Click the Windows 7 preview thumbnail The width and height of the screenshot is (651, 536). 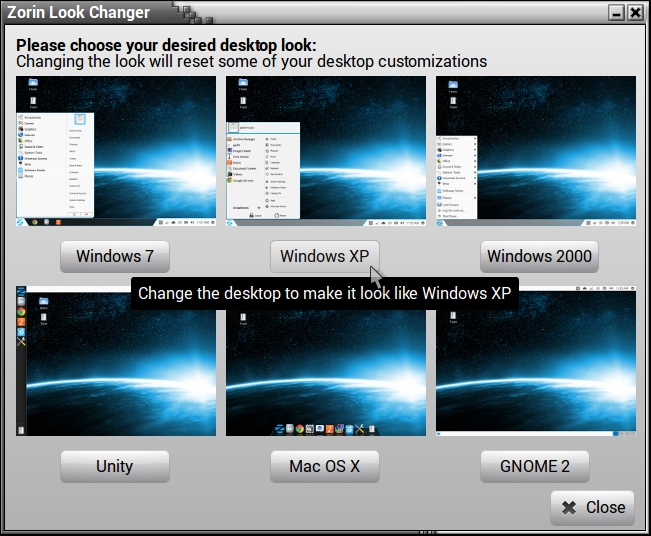(x=115, y=151)
